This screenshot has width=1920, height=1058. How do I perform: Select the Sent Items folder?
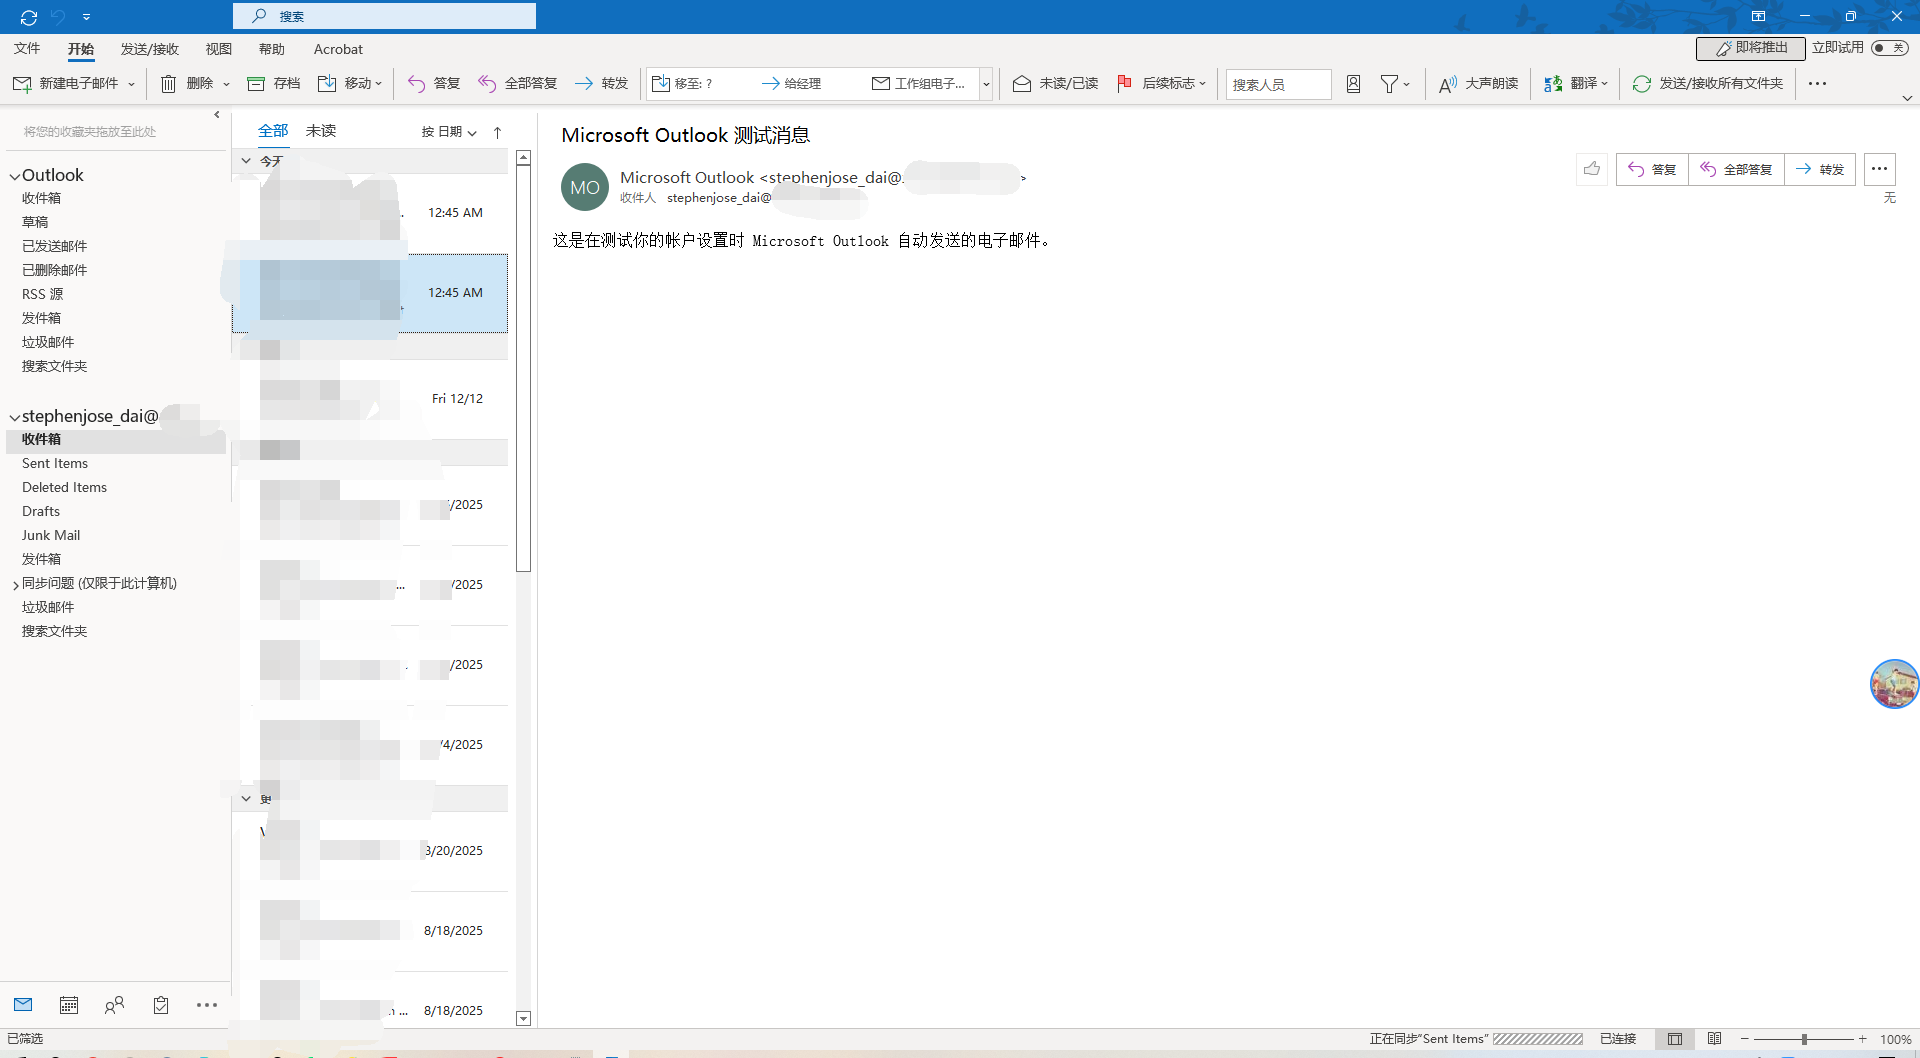pos(55,463)
